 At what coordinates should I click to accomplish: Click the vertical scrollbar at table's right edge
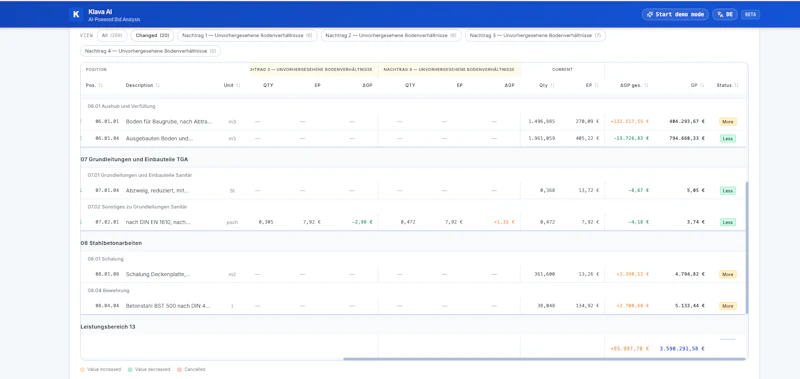[x=747, y=247]
